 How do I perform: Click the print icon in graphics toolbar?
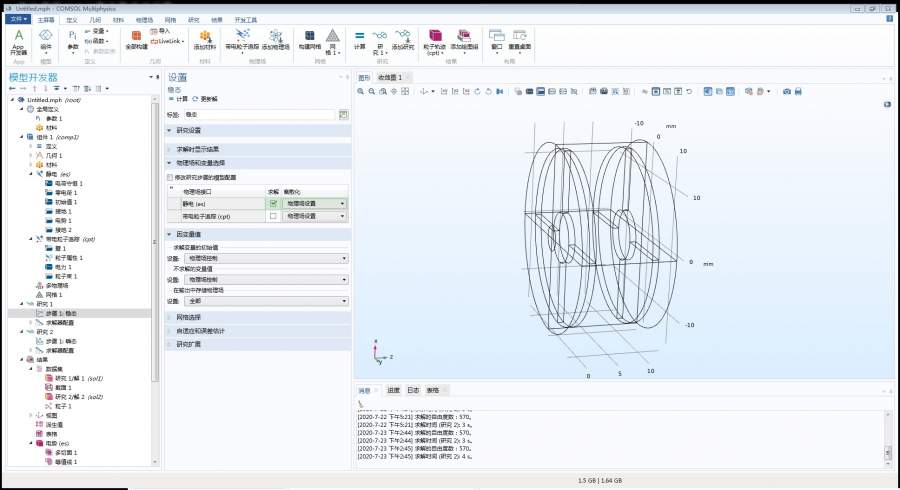798,91
